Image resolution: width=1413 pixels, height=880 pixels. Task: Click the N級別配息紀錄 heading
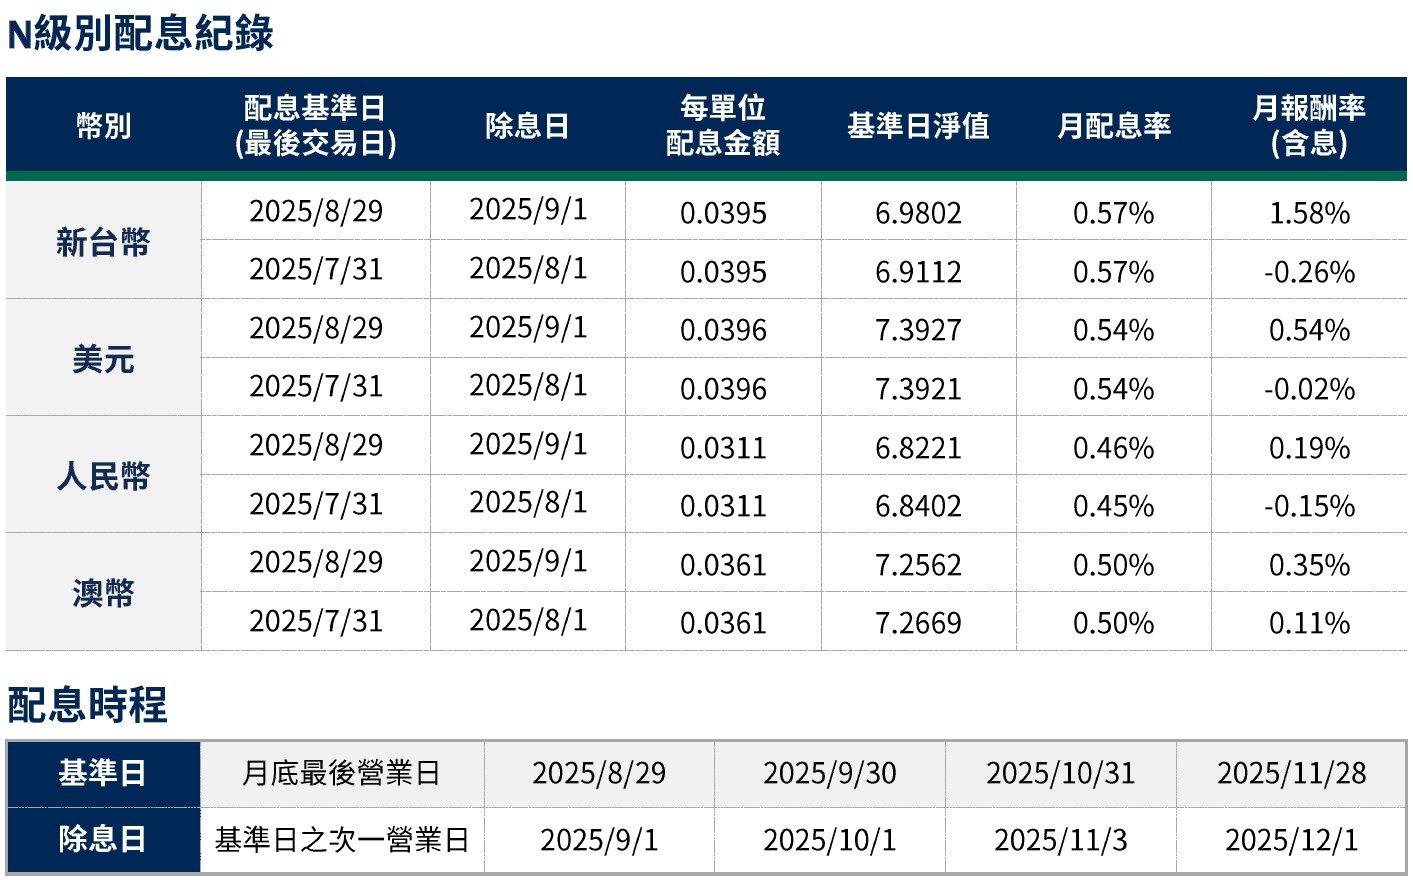[140, 34]
